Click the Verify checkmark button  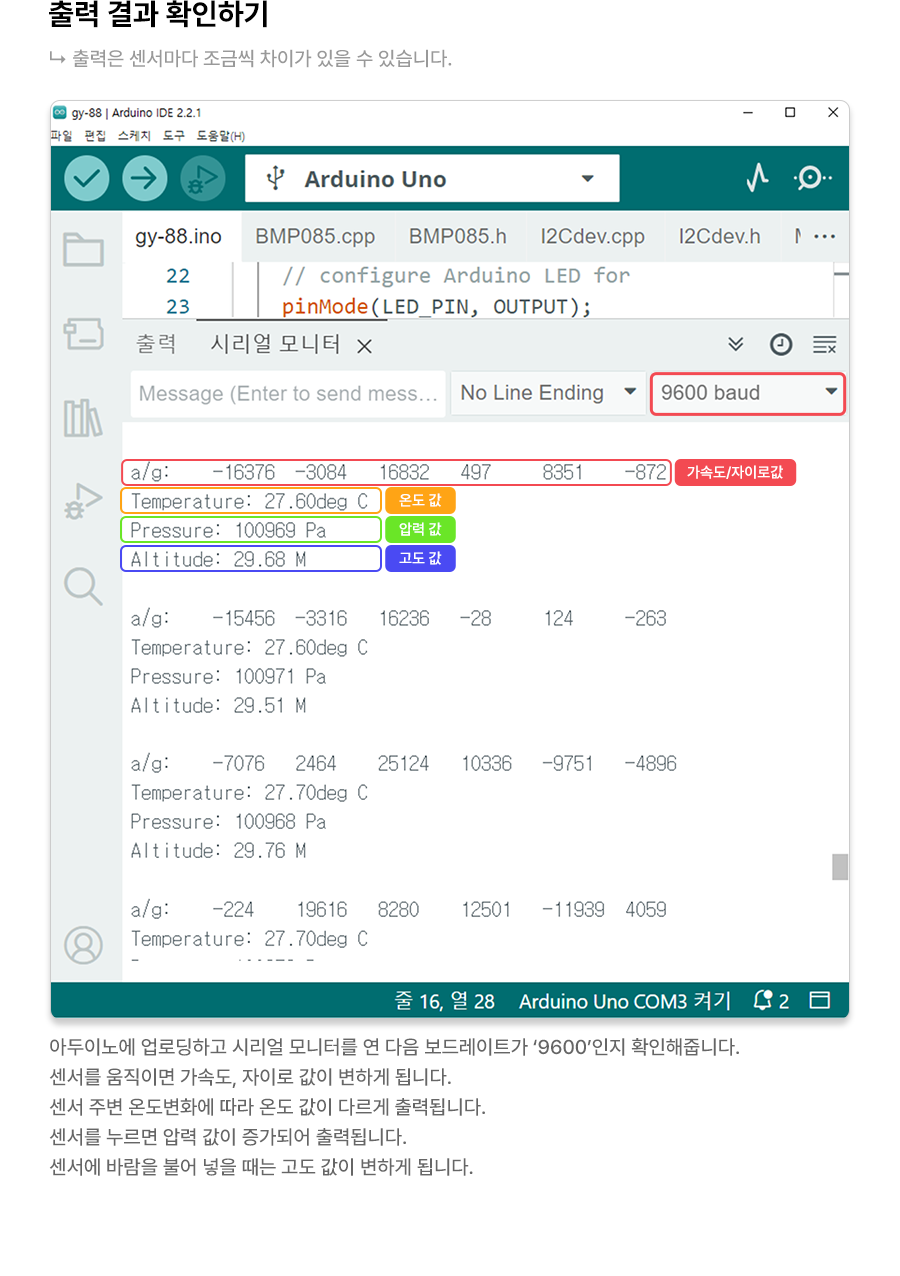87,179
